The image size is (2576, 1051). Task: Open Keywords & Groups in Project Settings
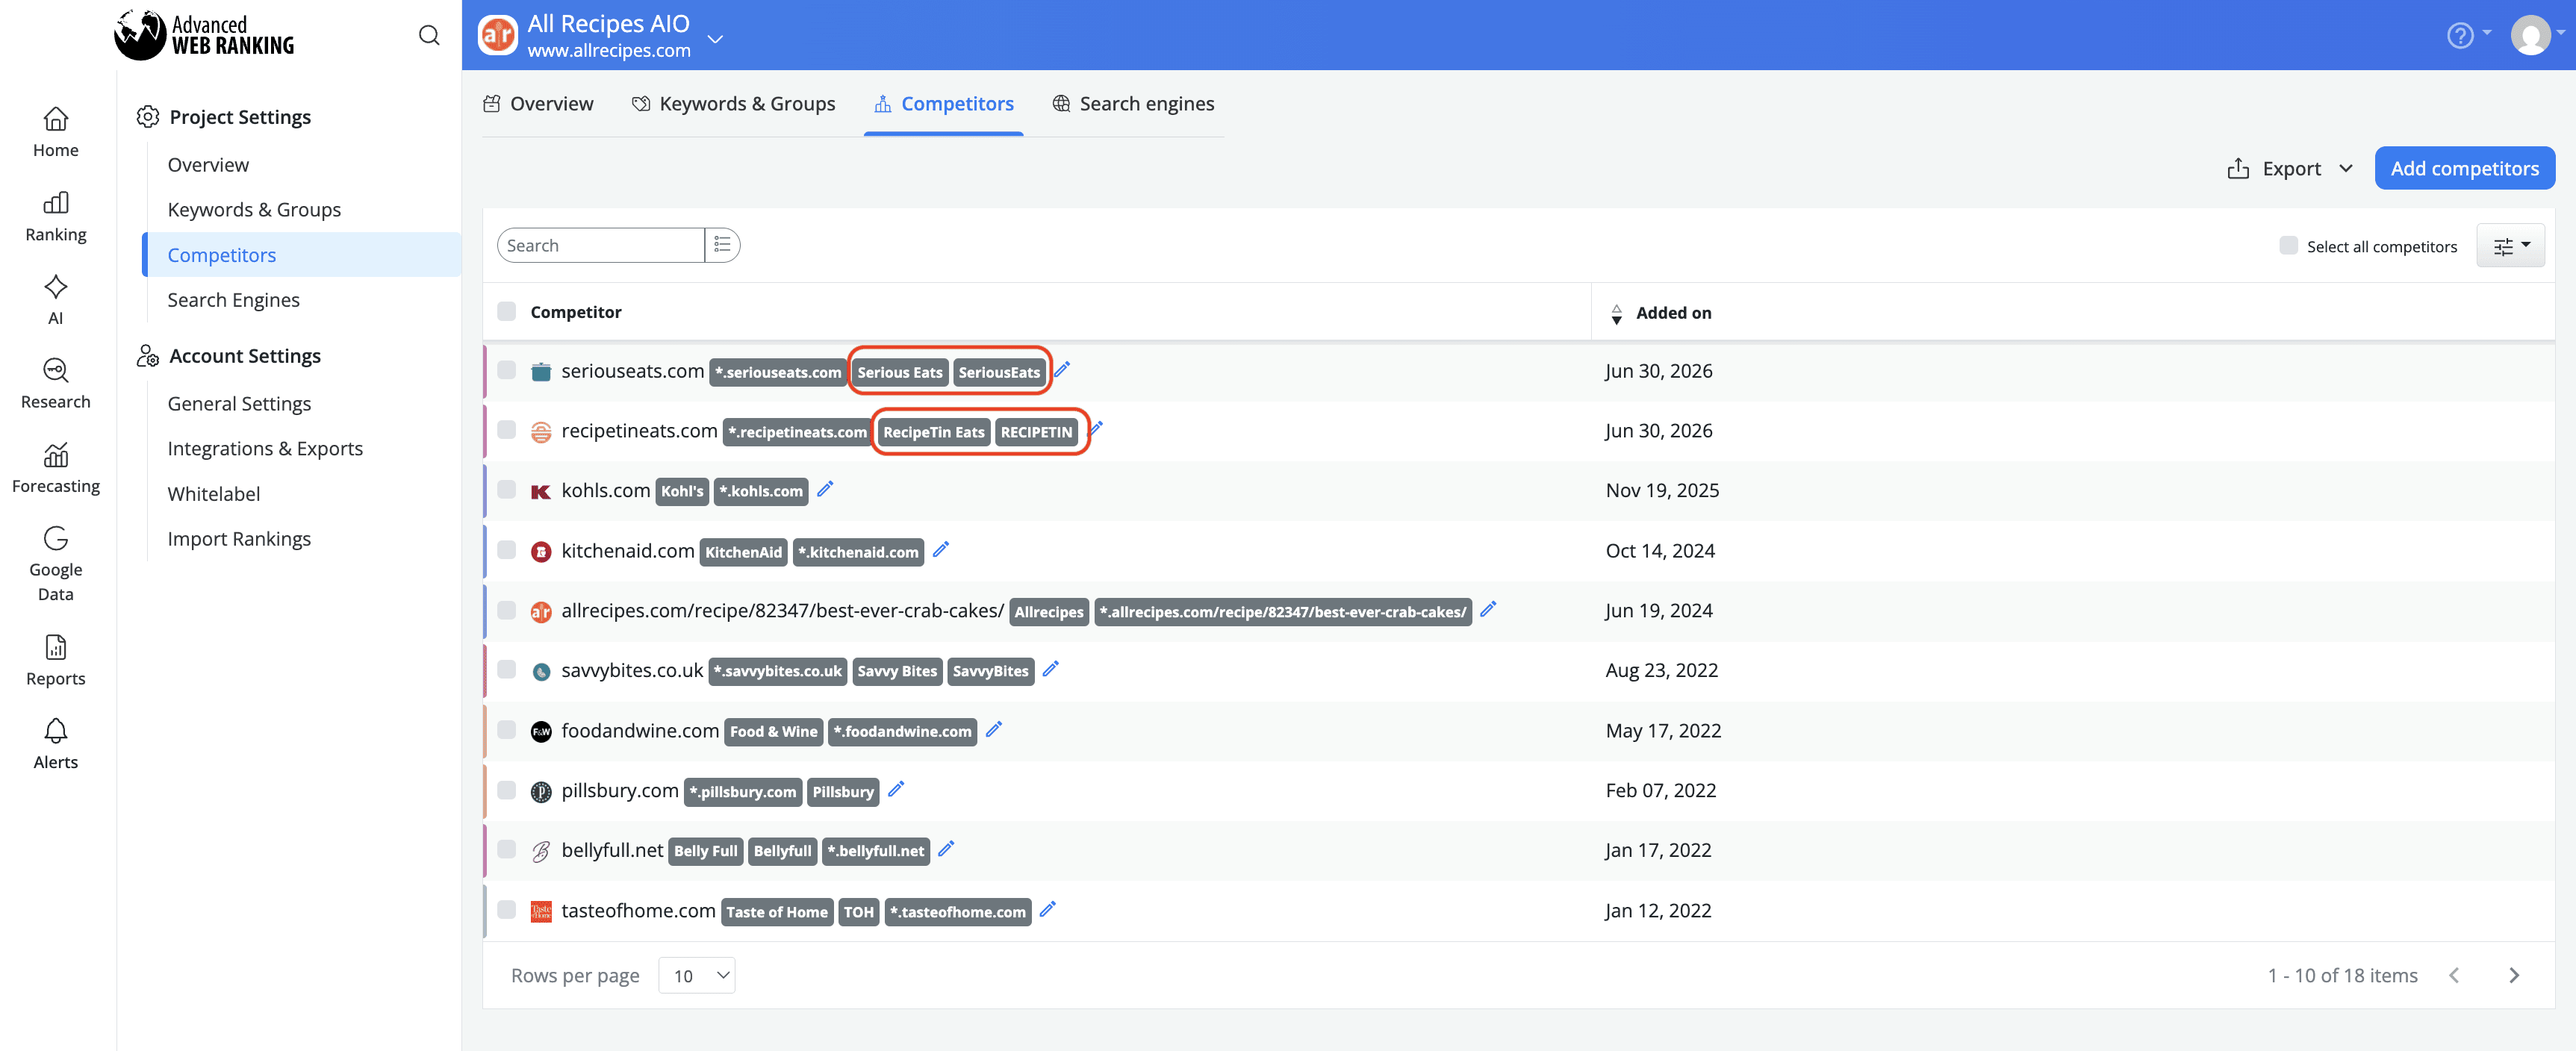[254, 210]
